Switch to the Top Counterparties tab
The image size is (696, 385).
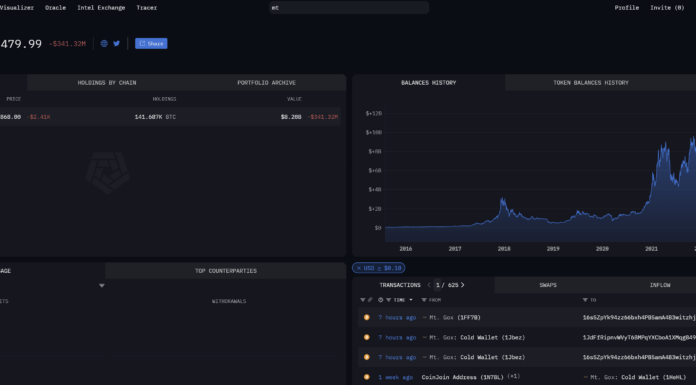[x=226, y=271]
